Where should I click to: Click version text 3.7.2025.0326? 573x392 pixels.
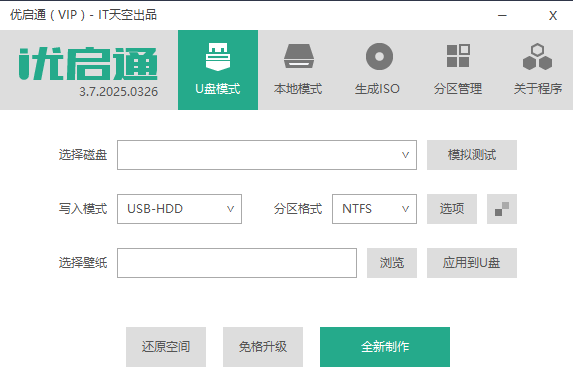119,91
